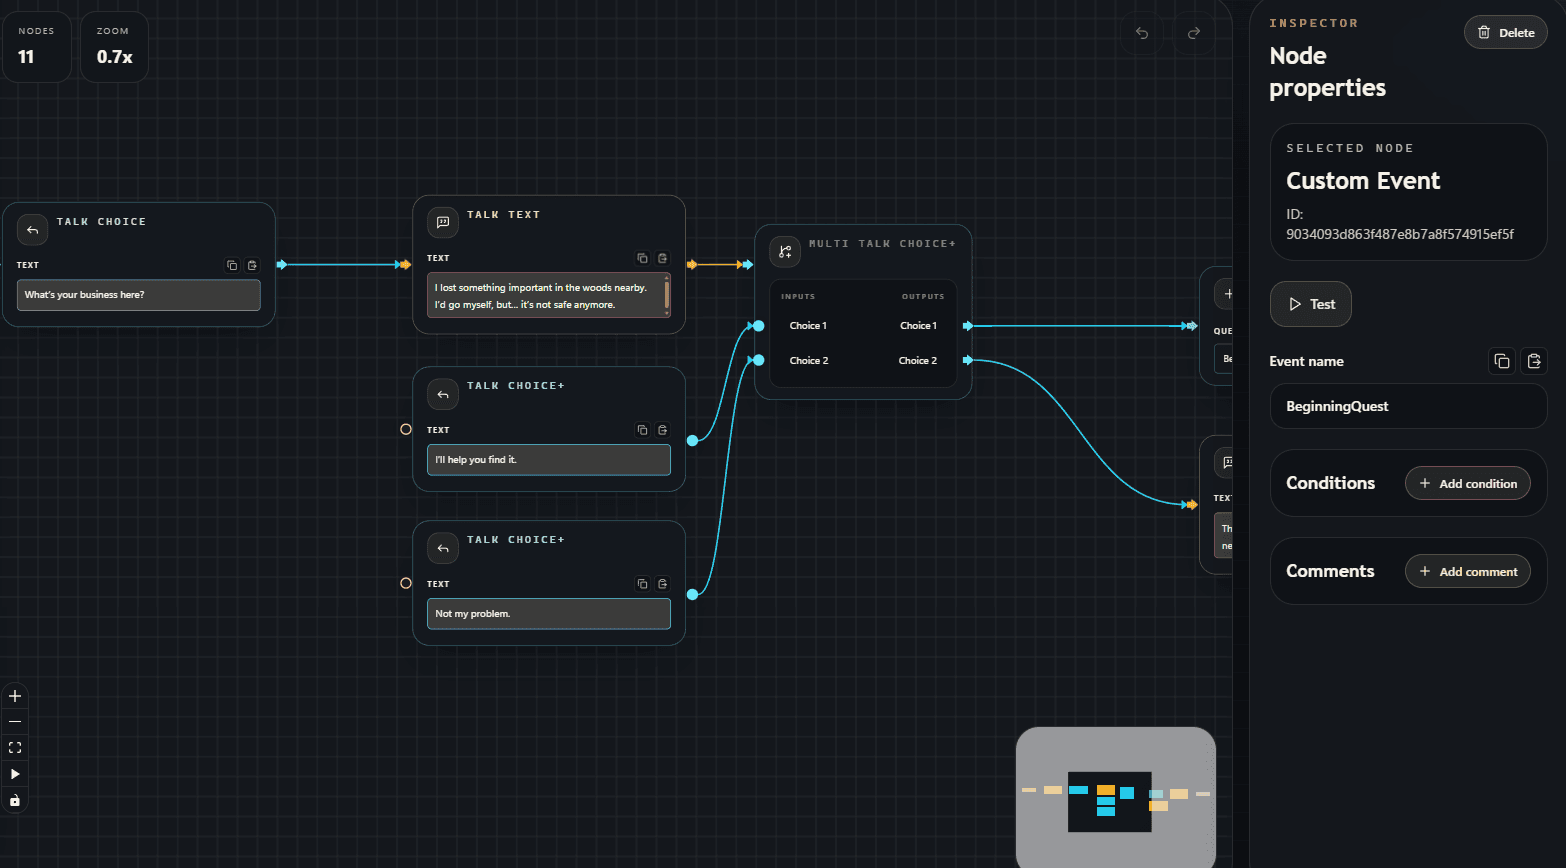Click the 'Not my problem.' text field

pos(549,614)
